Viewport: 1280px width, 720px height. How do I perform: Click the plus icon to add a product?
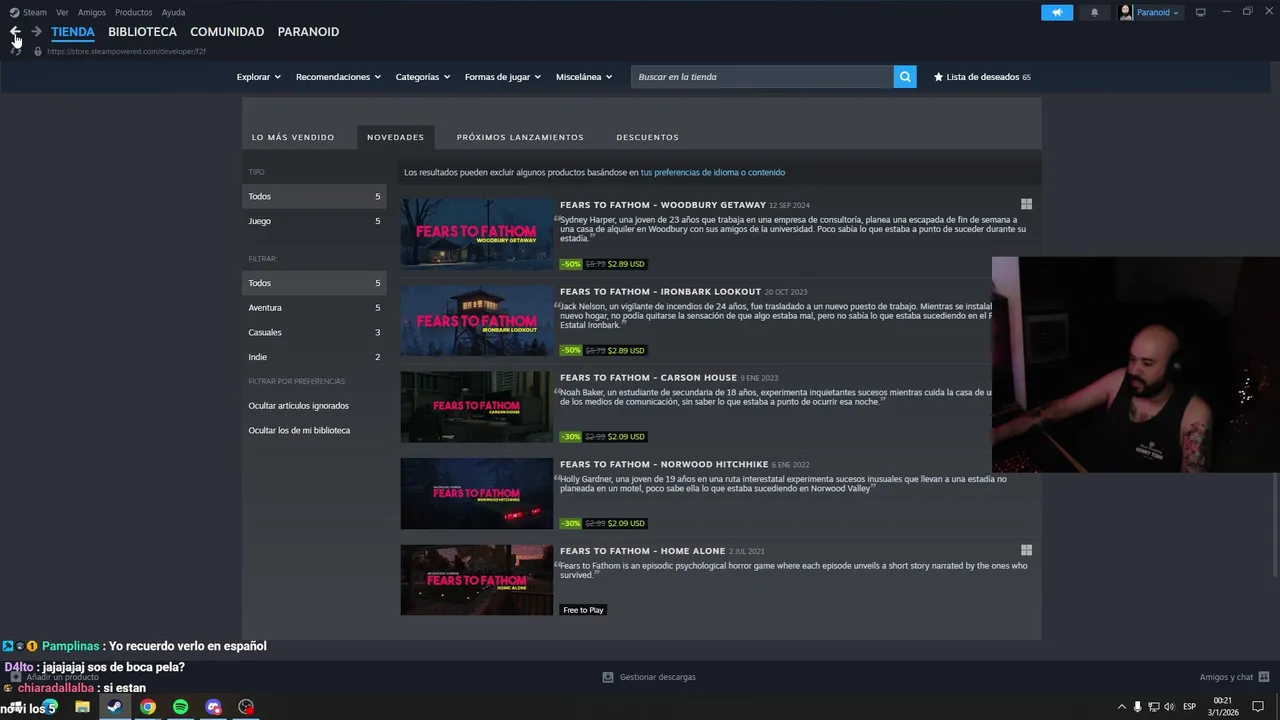coord(15,677)
